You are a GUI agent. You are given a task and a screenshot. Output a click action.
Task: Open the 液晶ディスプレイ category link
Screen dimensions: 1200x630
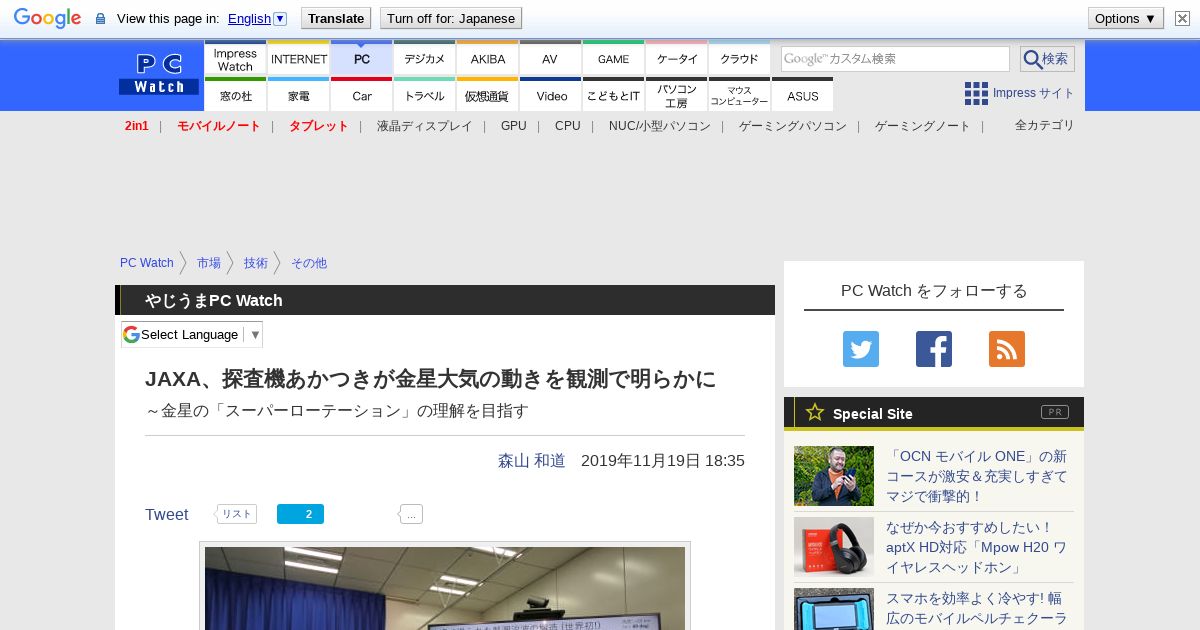coord(425,126)
